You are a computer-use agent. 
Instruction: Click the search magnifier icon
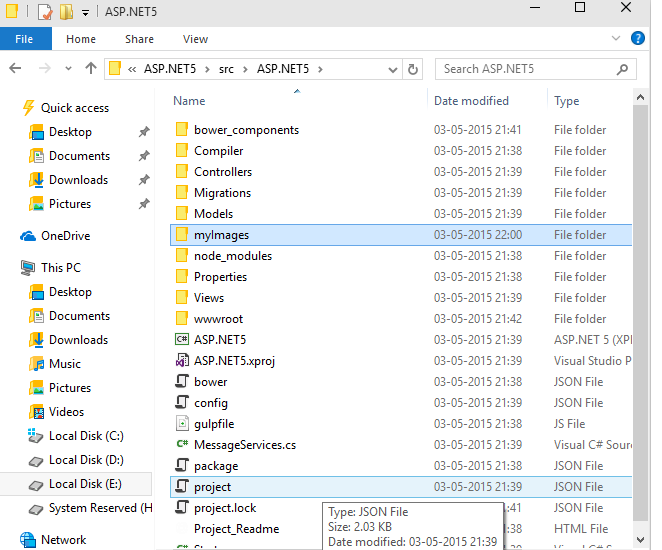[622, 69]
